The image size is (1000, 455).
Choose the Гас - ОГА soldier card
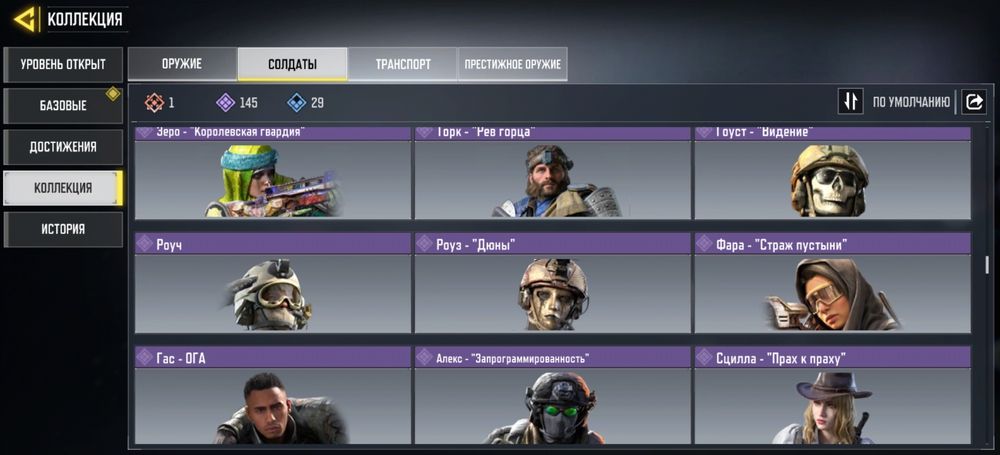pos(273,395)
